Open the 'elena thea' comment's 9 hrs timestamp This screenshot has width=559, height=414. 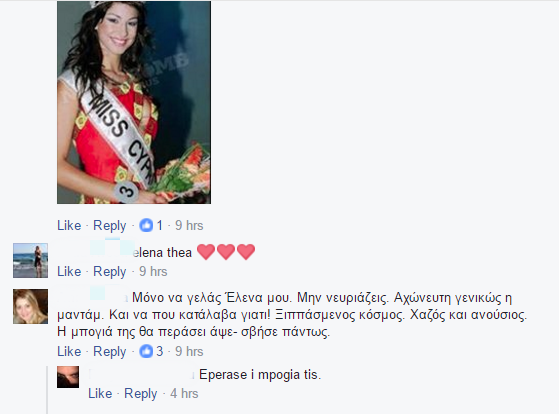153,271
